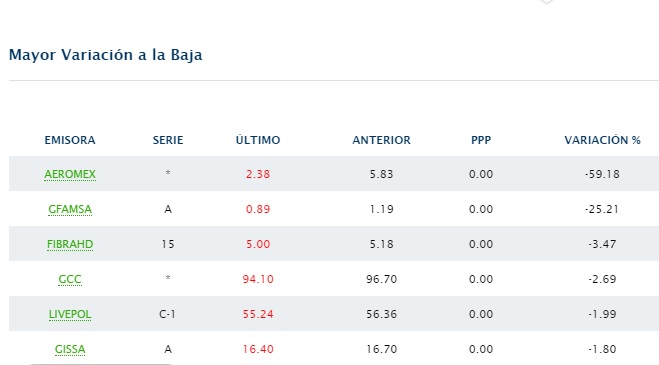Click the ANTERIOR column header
659x365 pixels.
pos(381,140)
